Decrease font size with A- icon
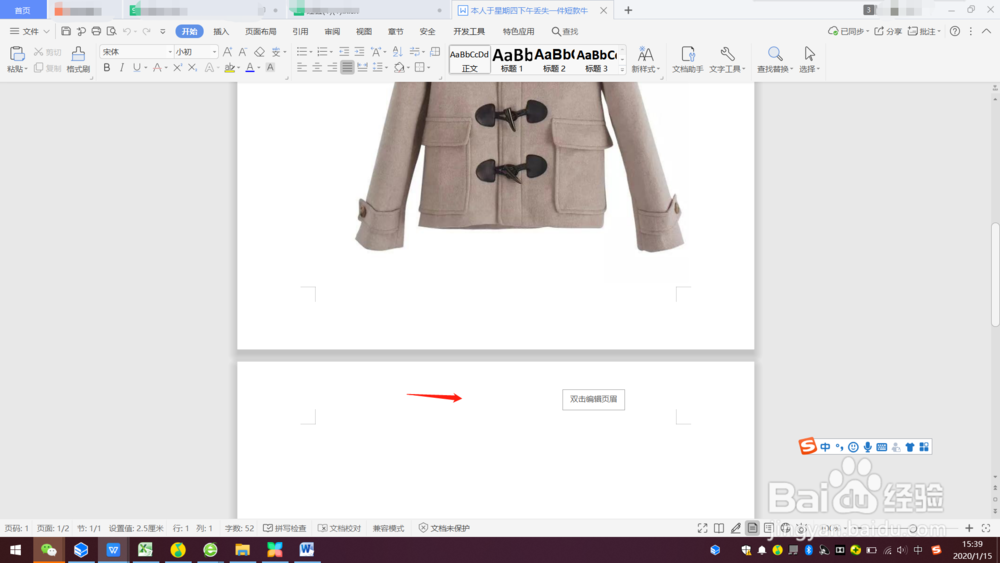This screenshot has height=563, width=1000. [x=242, y=52]
